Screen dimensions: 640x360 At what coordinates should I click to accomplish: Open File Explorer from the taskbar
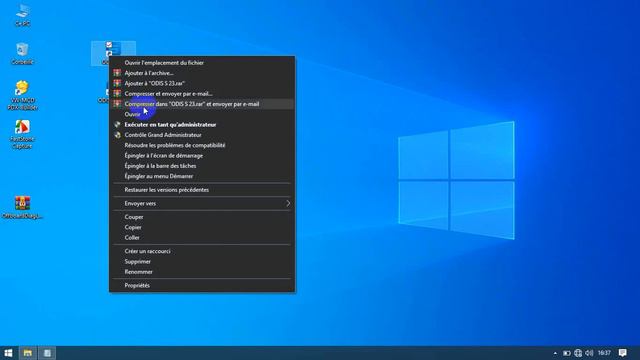[x=27, y=353]
